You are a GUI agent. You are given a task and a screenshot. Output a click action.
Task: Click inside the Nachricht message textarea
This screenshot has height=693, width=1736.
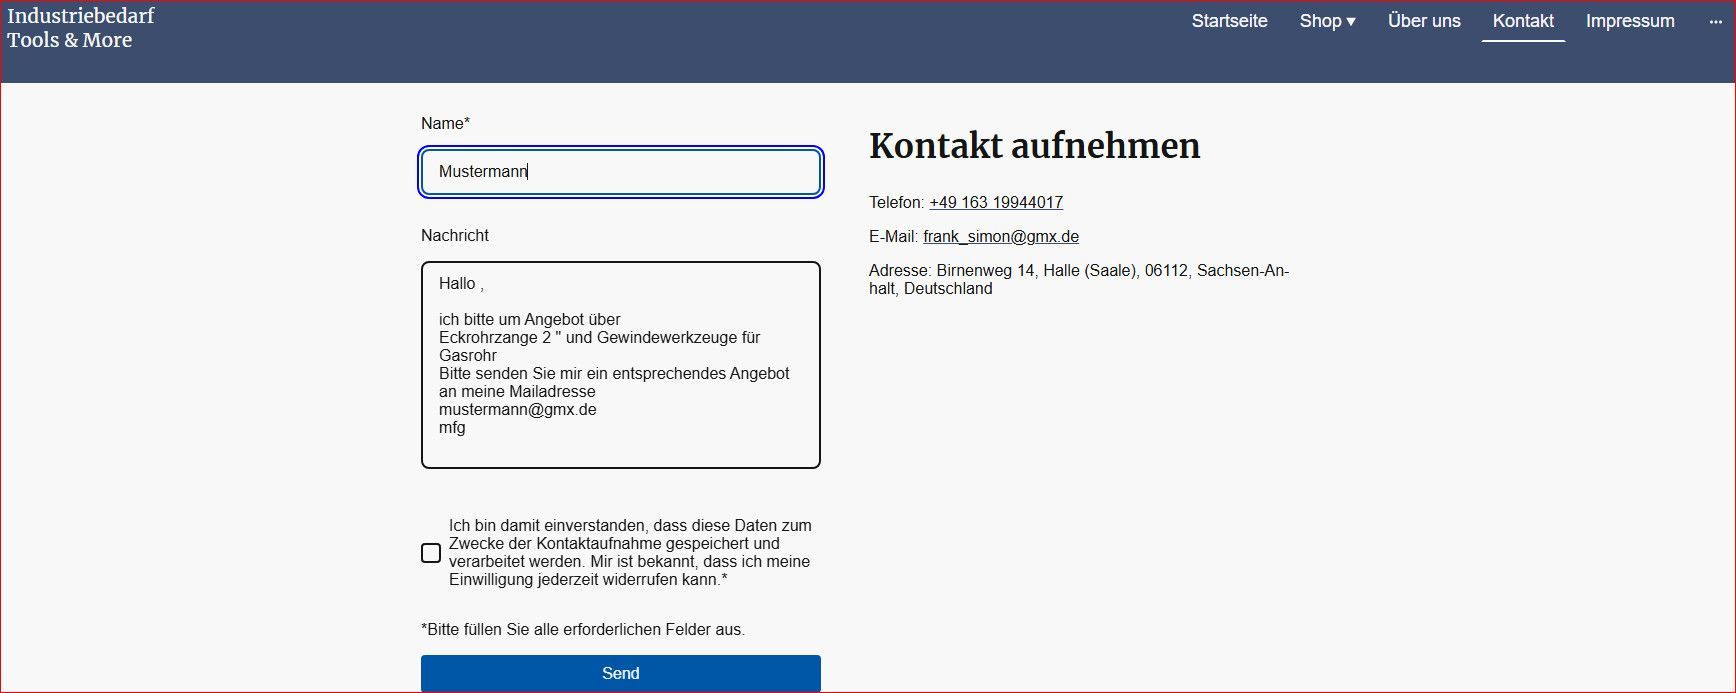point(620,365)
